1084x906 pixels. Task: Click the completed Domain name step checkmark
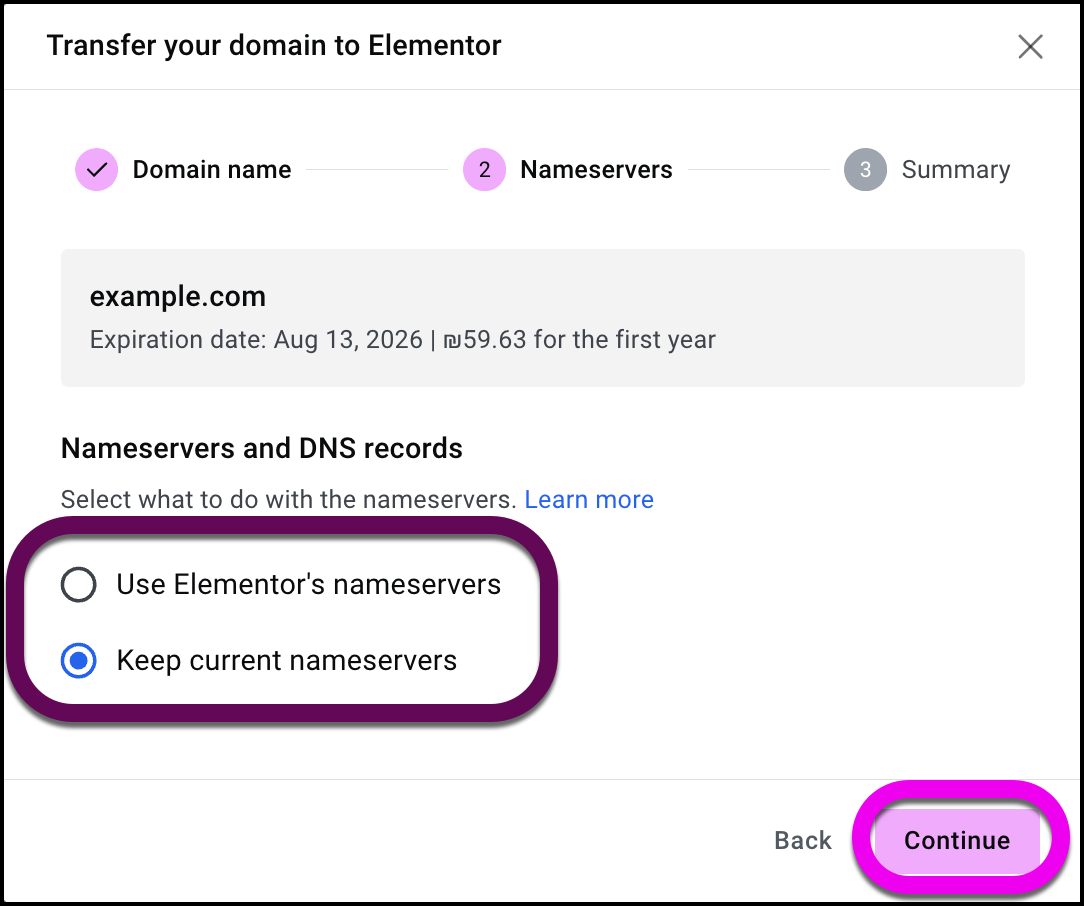[95, 169]
